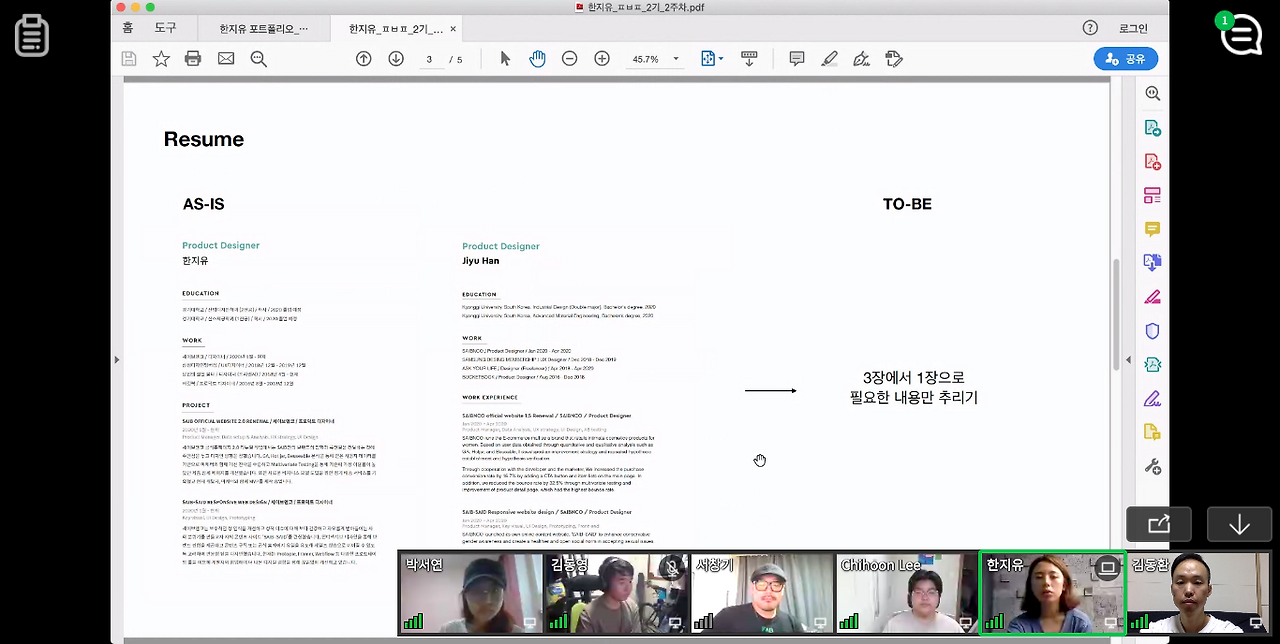Select 김동영 video thumbnail
The width and height of the screenshot is (1280, 644).
point(616,594)
